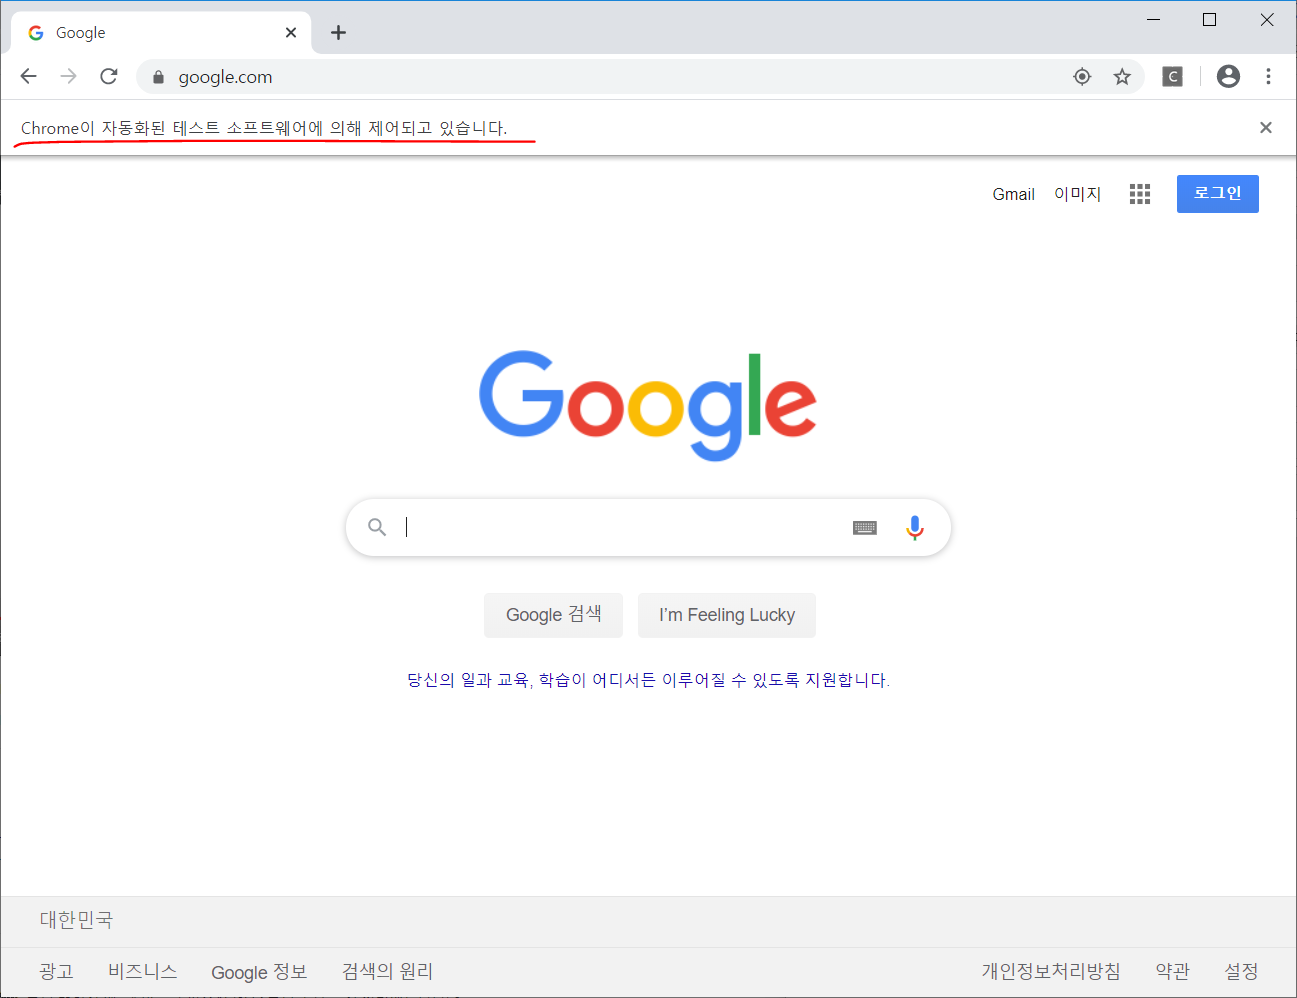This screenshot has width=1297, height=998.
Task: Maximize the Chrome window
Action: click(x=1209, y=20)
